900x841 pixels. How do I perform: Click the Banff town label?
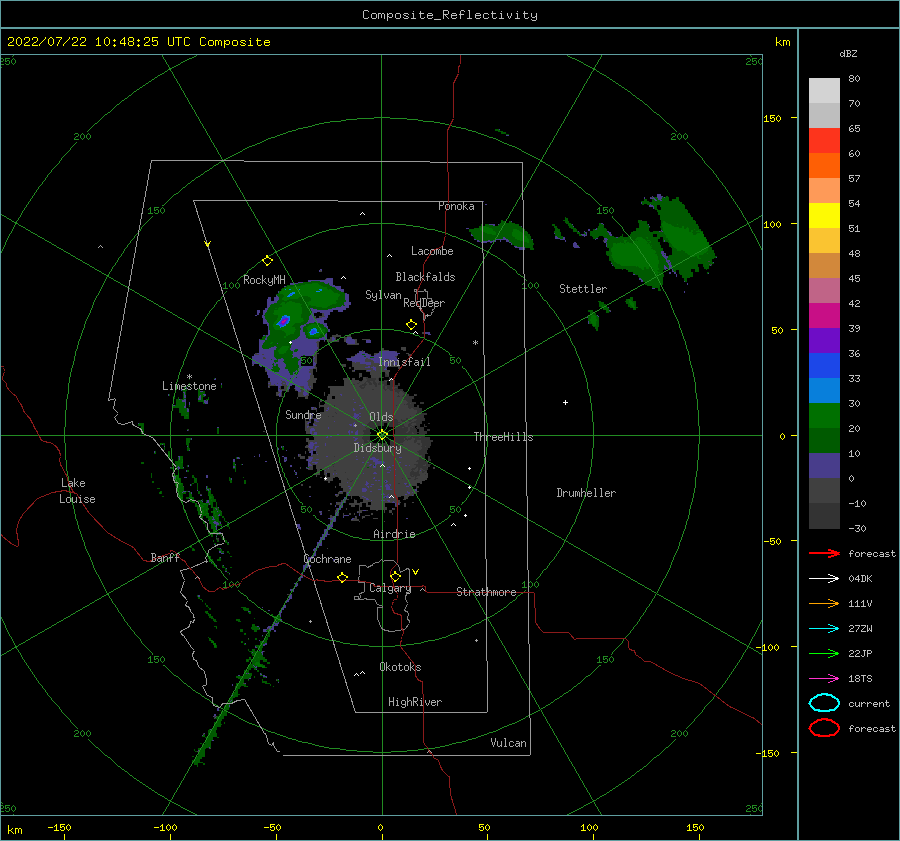point(165,557)
